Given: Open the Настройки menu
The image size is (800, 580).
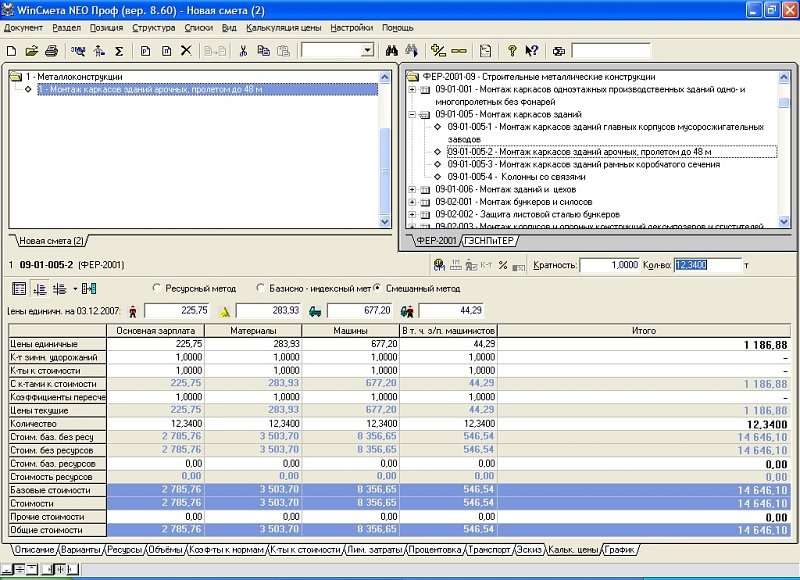Looking at the screenshot, I should [352, 28].
